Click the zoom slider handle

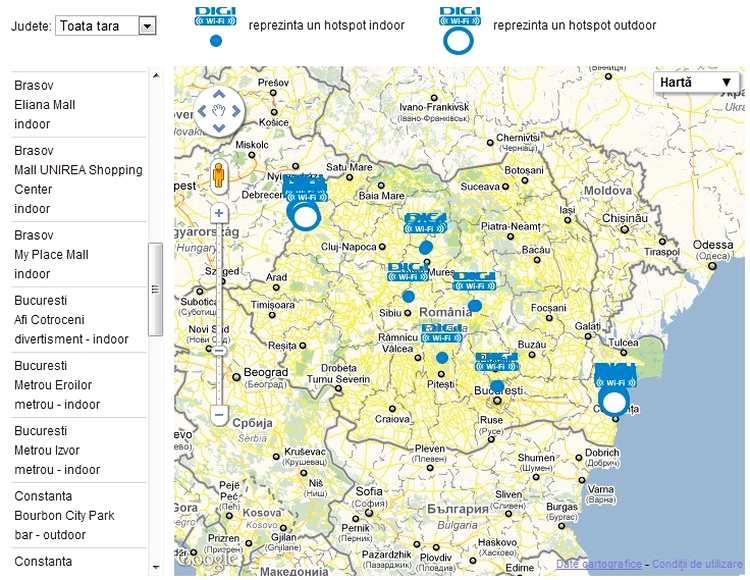[x=219, y=351]
